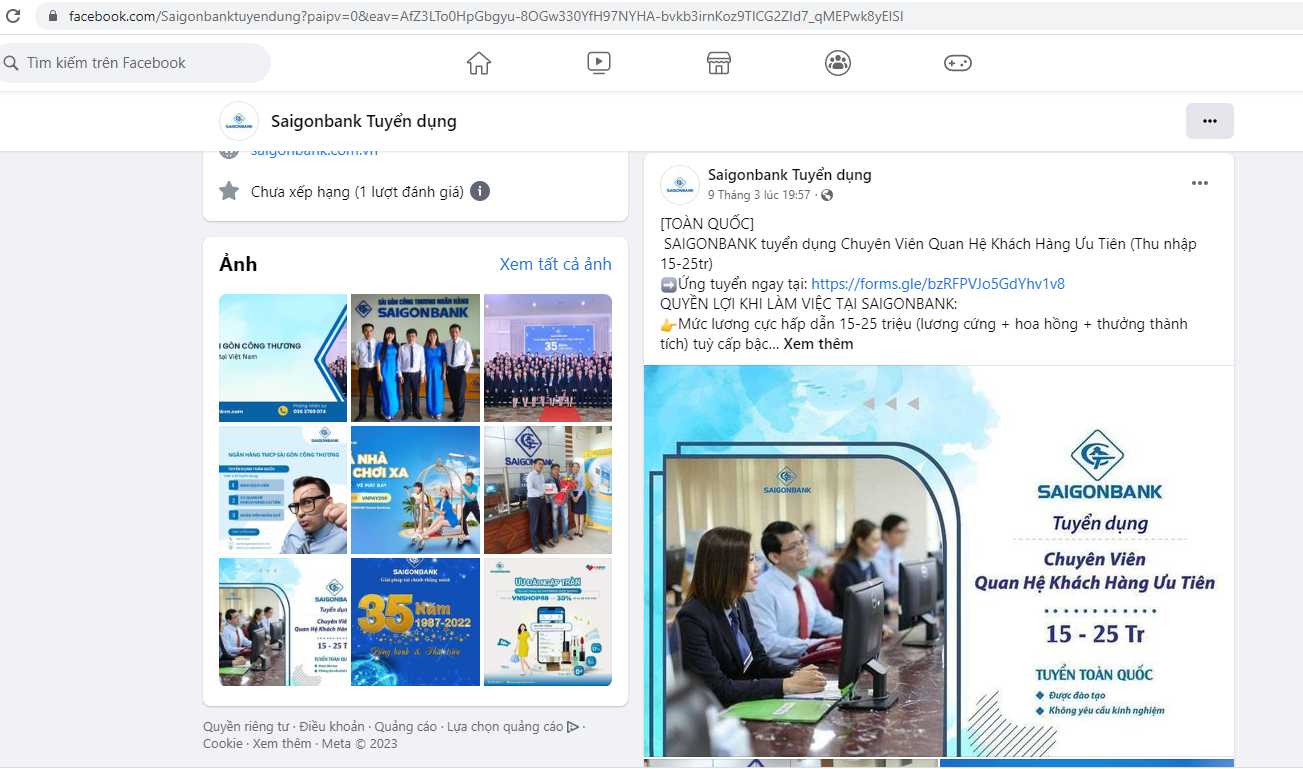This screenshot has width=1303, height=769.
Task: Open the Groups icon
Action: pyautogui.click(x=838, y=63)
